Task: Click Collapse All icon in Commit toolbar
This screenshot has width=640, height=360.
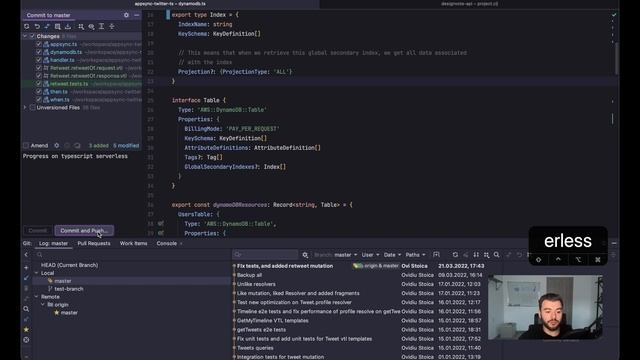Action: [x=111, y=27]
